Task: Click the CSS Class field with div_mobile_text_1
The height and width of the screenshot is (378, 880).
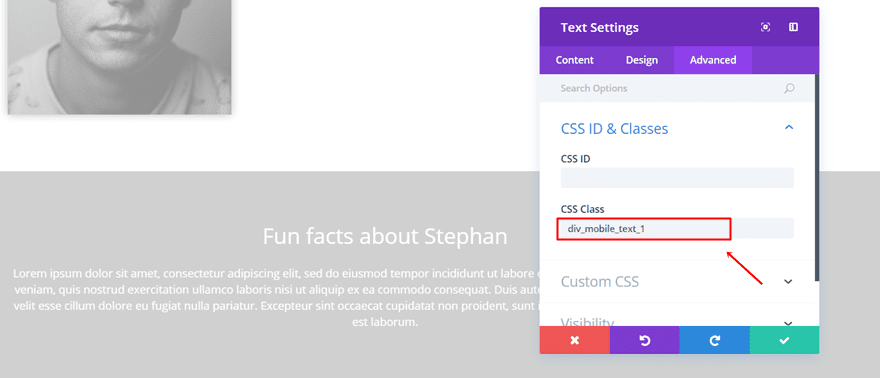Action: click(677, 228)
